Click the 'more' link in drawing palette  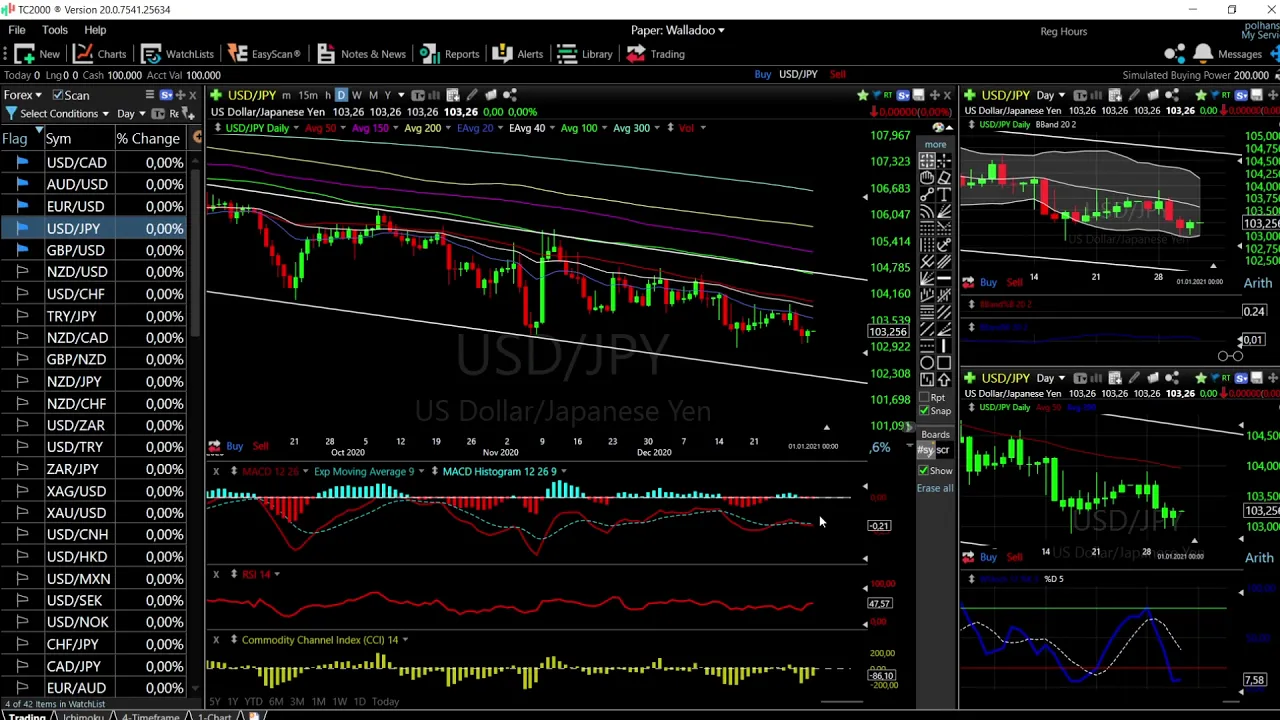pos(935,144)
